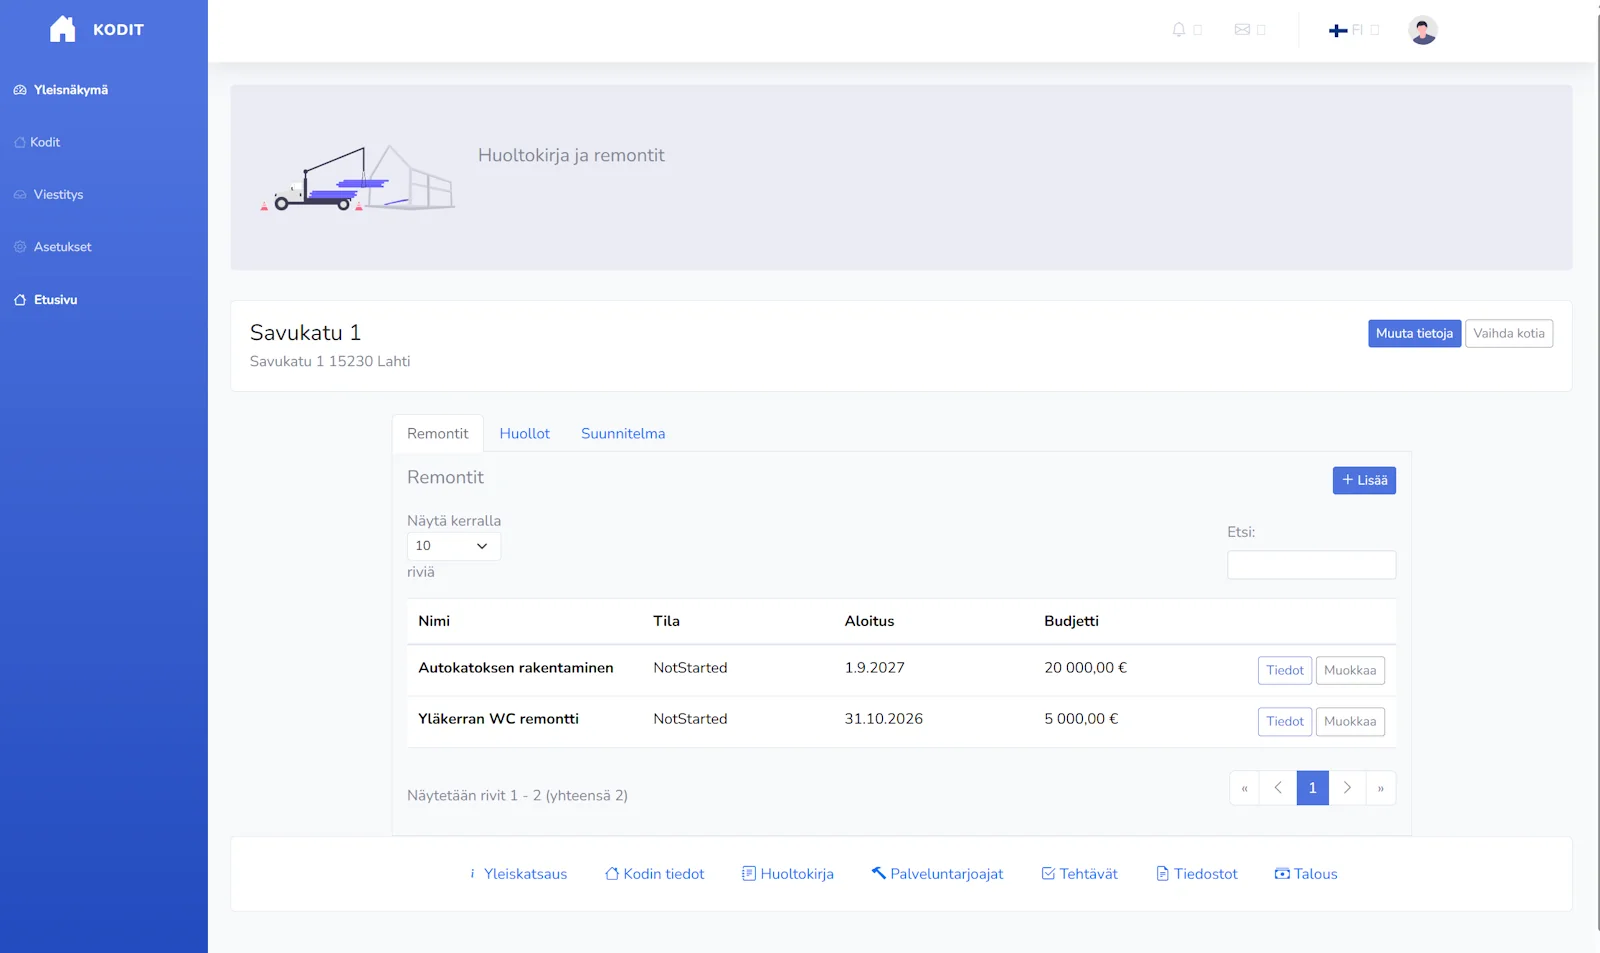Image resolution: width=1600 pixels, height=953 pixels.
Task: Open Tiedot for Autokatoksen rakentaminen
Action: pyautogui.click(x=1284, y=671)
